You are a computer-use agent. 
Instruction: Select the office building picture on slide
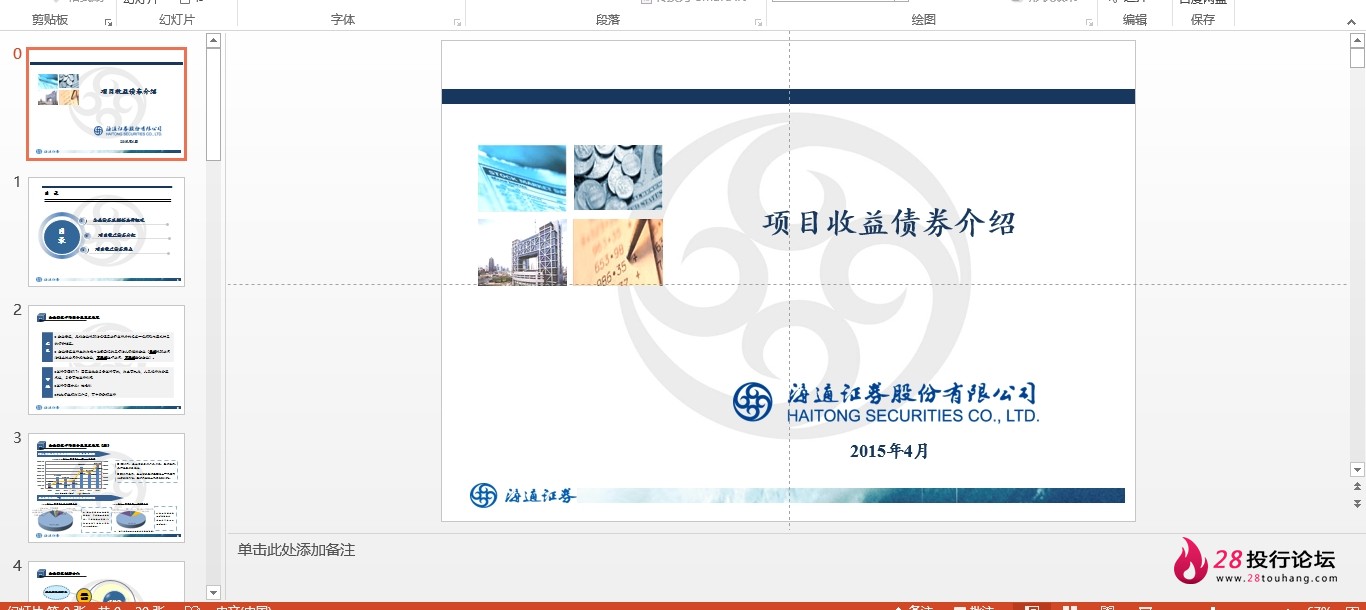522,253
